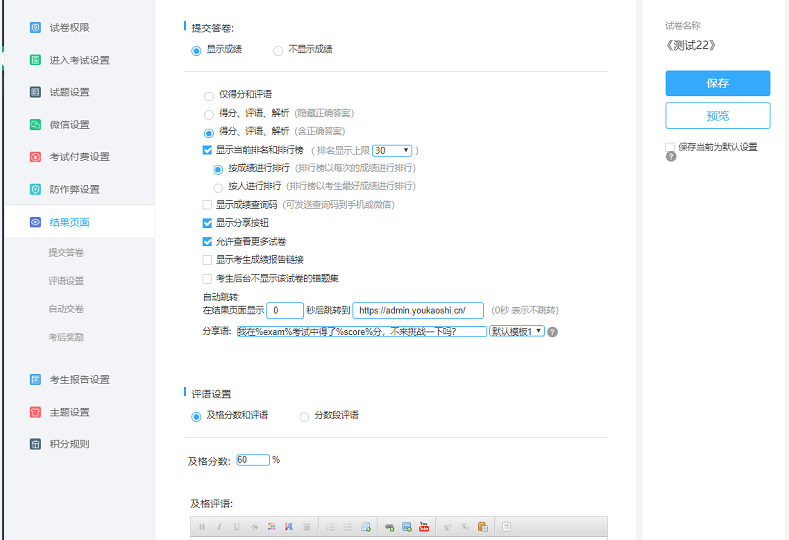Select 得分、评语、解析 (含正确答案) option
The image size is (789, 540).
(209, 133)
